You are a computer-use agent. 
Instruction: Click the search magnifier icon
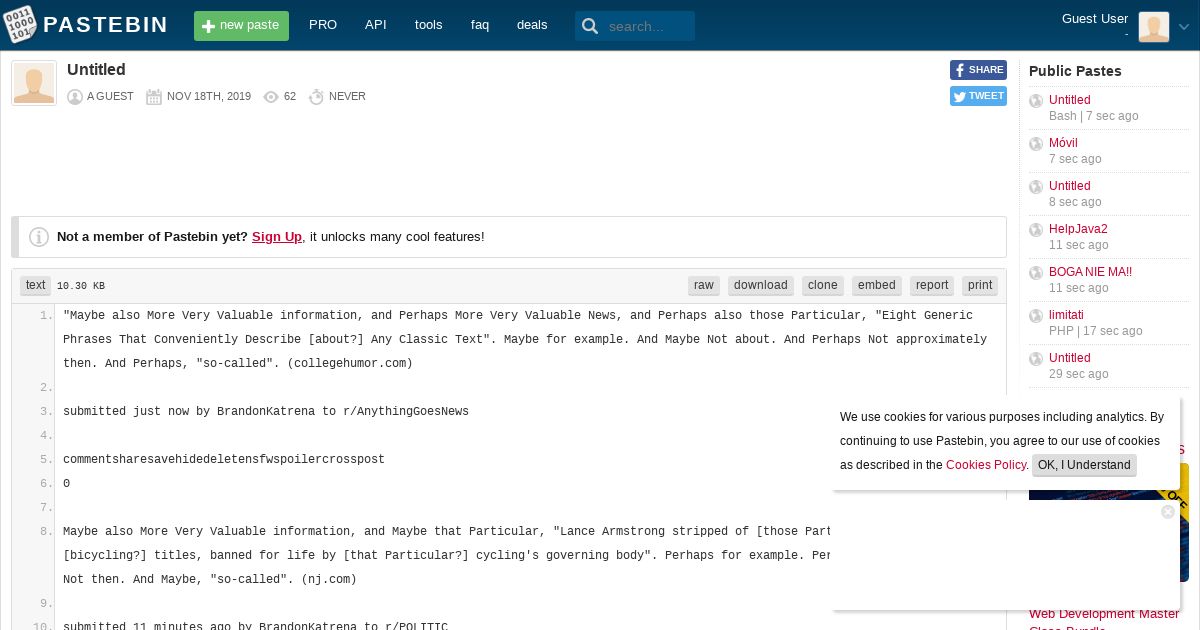590,26
